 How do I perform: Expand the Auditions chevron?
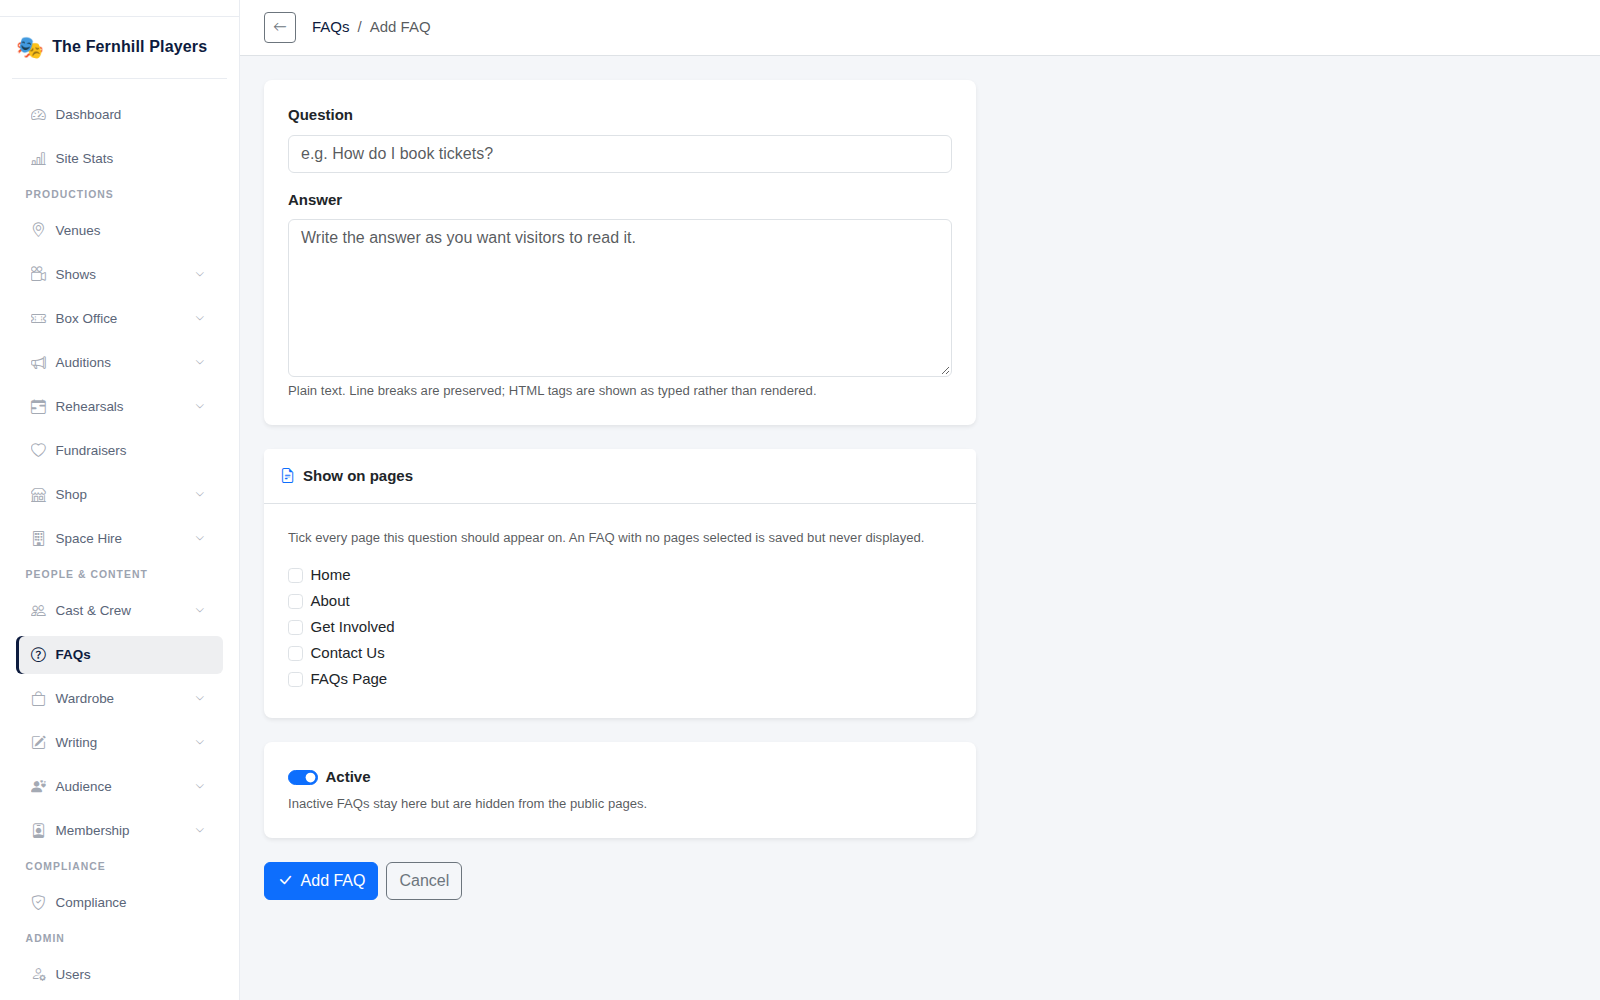pyautogui.click(x=200, y=363)
